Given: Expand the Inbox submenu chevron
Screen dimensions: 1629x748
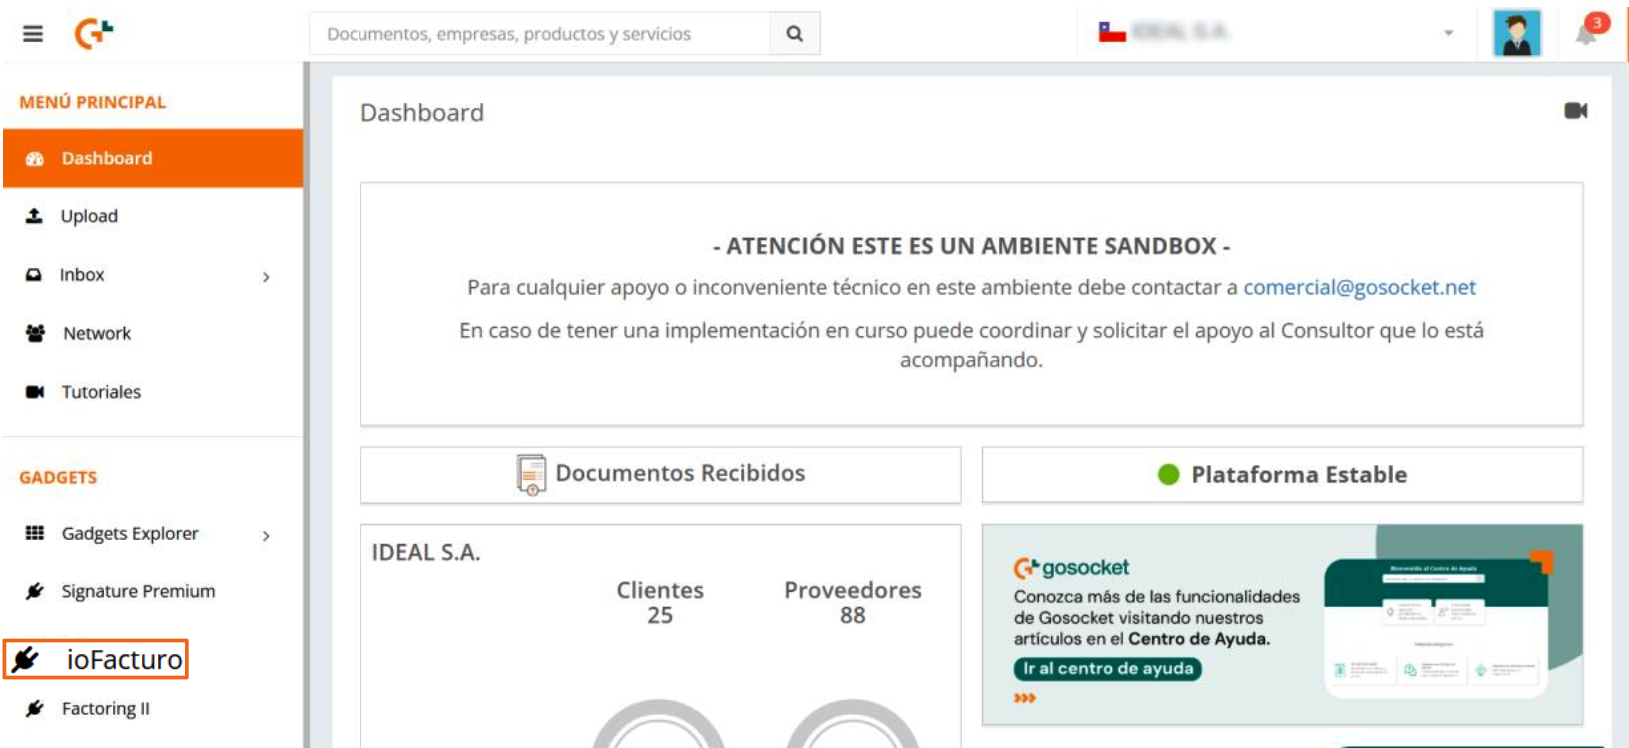Looking at the screenshot, I should click(x=266, y=277).
